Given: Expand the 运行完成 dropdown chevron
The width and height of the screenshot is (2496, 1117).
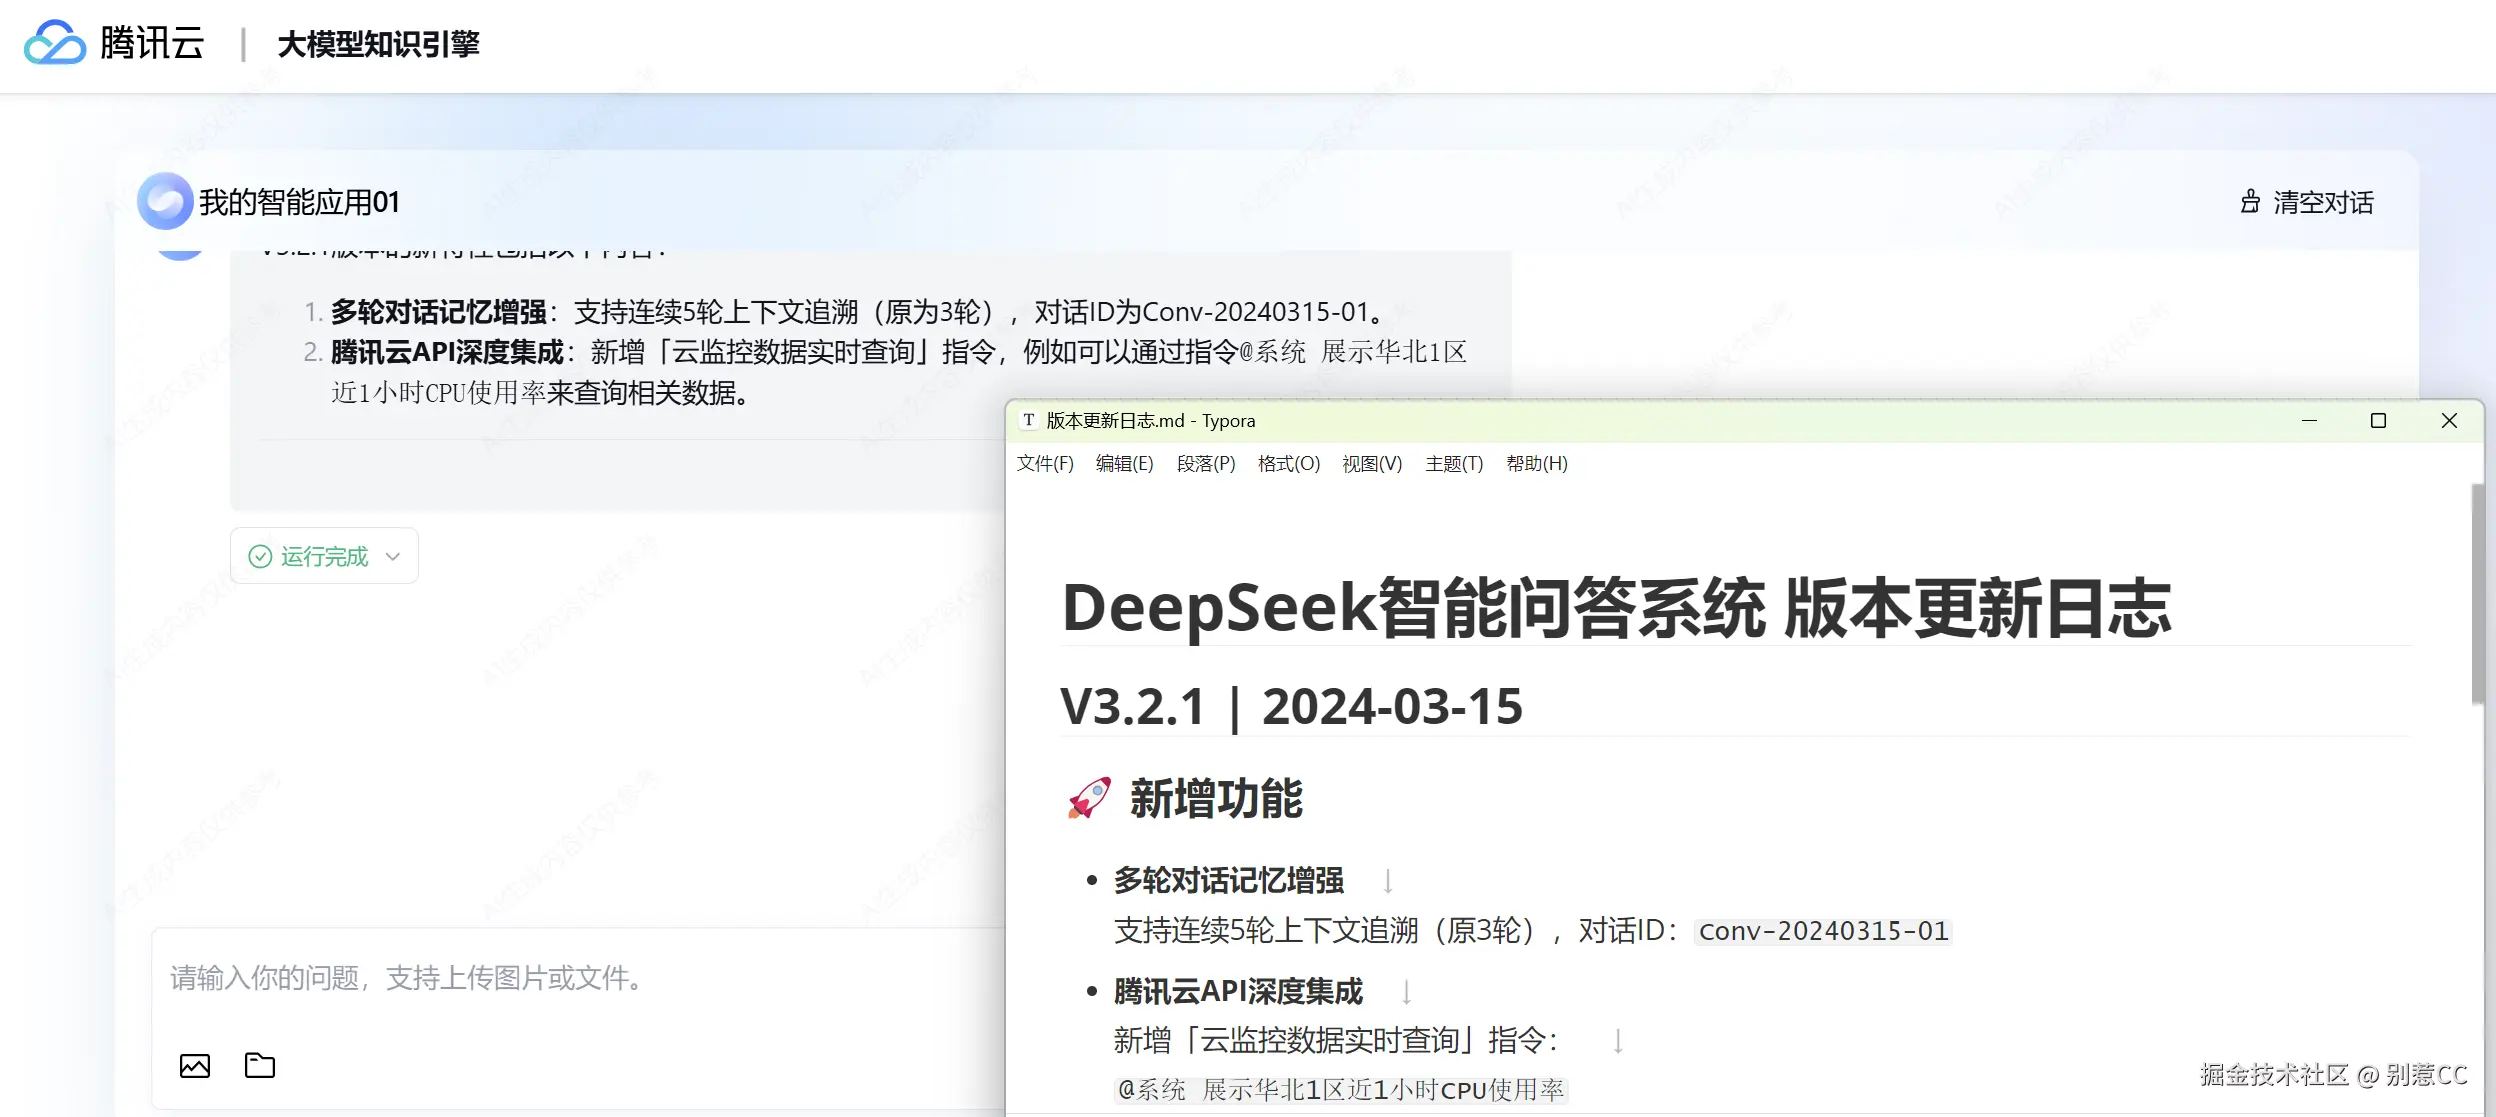Looking at the screenshot, I should [x=393, y=557].
